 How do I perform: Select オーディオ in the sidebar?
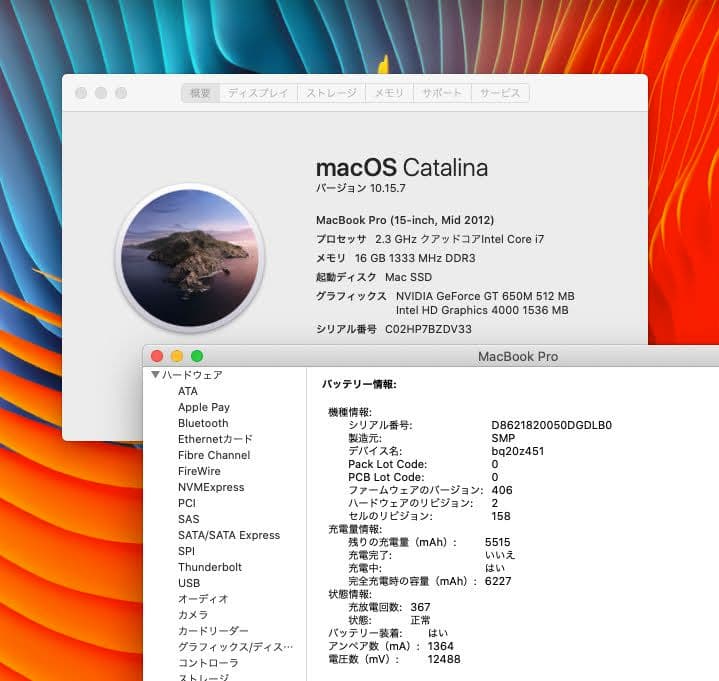coord(203,599)
